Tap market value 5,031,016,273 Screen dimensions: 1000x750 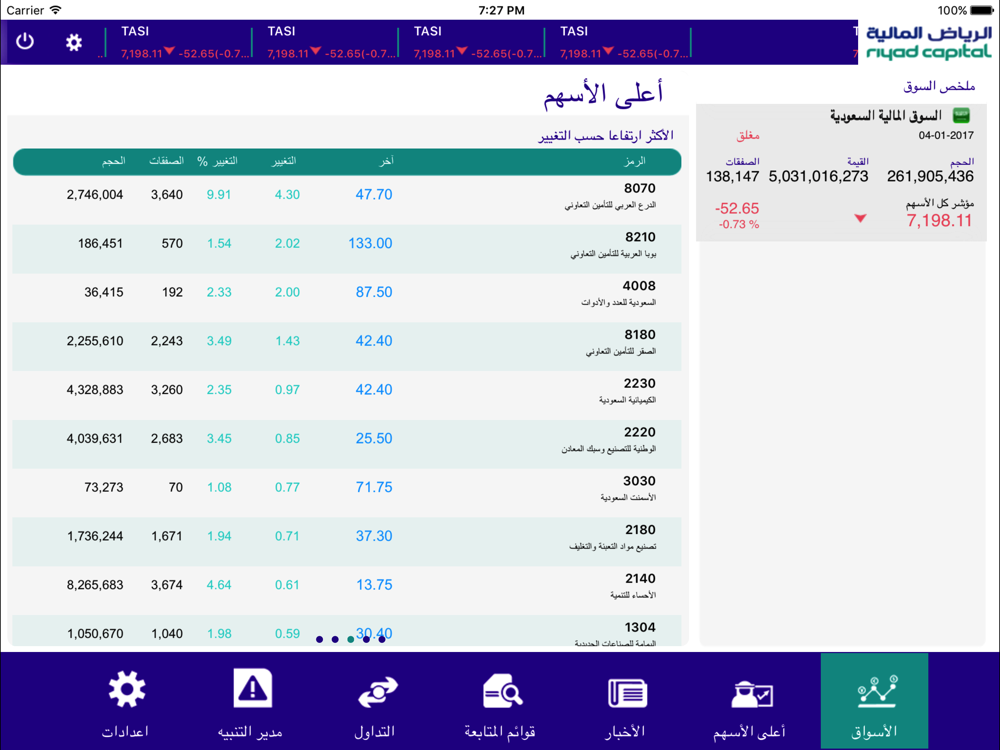coord(818,177)
